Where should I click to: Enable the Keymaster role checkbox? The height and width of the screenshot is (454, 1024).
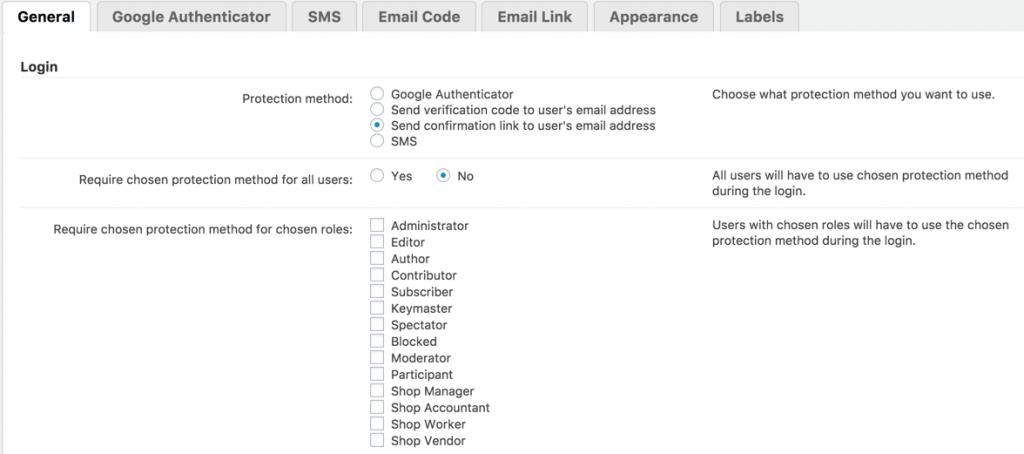pos(377,309)
